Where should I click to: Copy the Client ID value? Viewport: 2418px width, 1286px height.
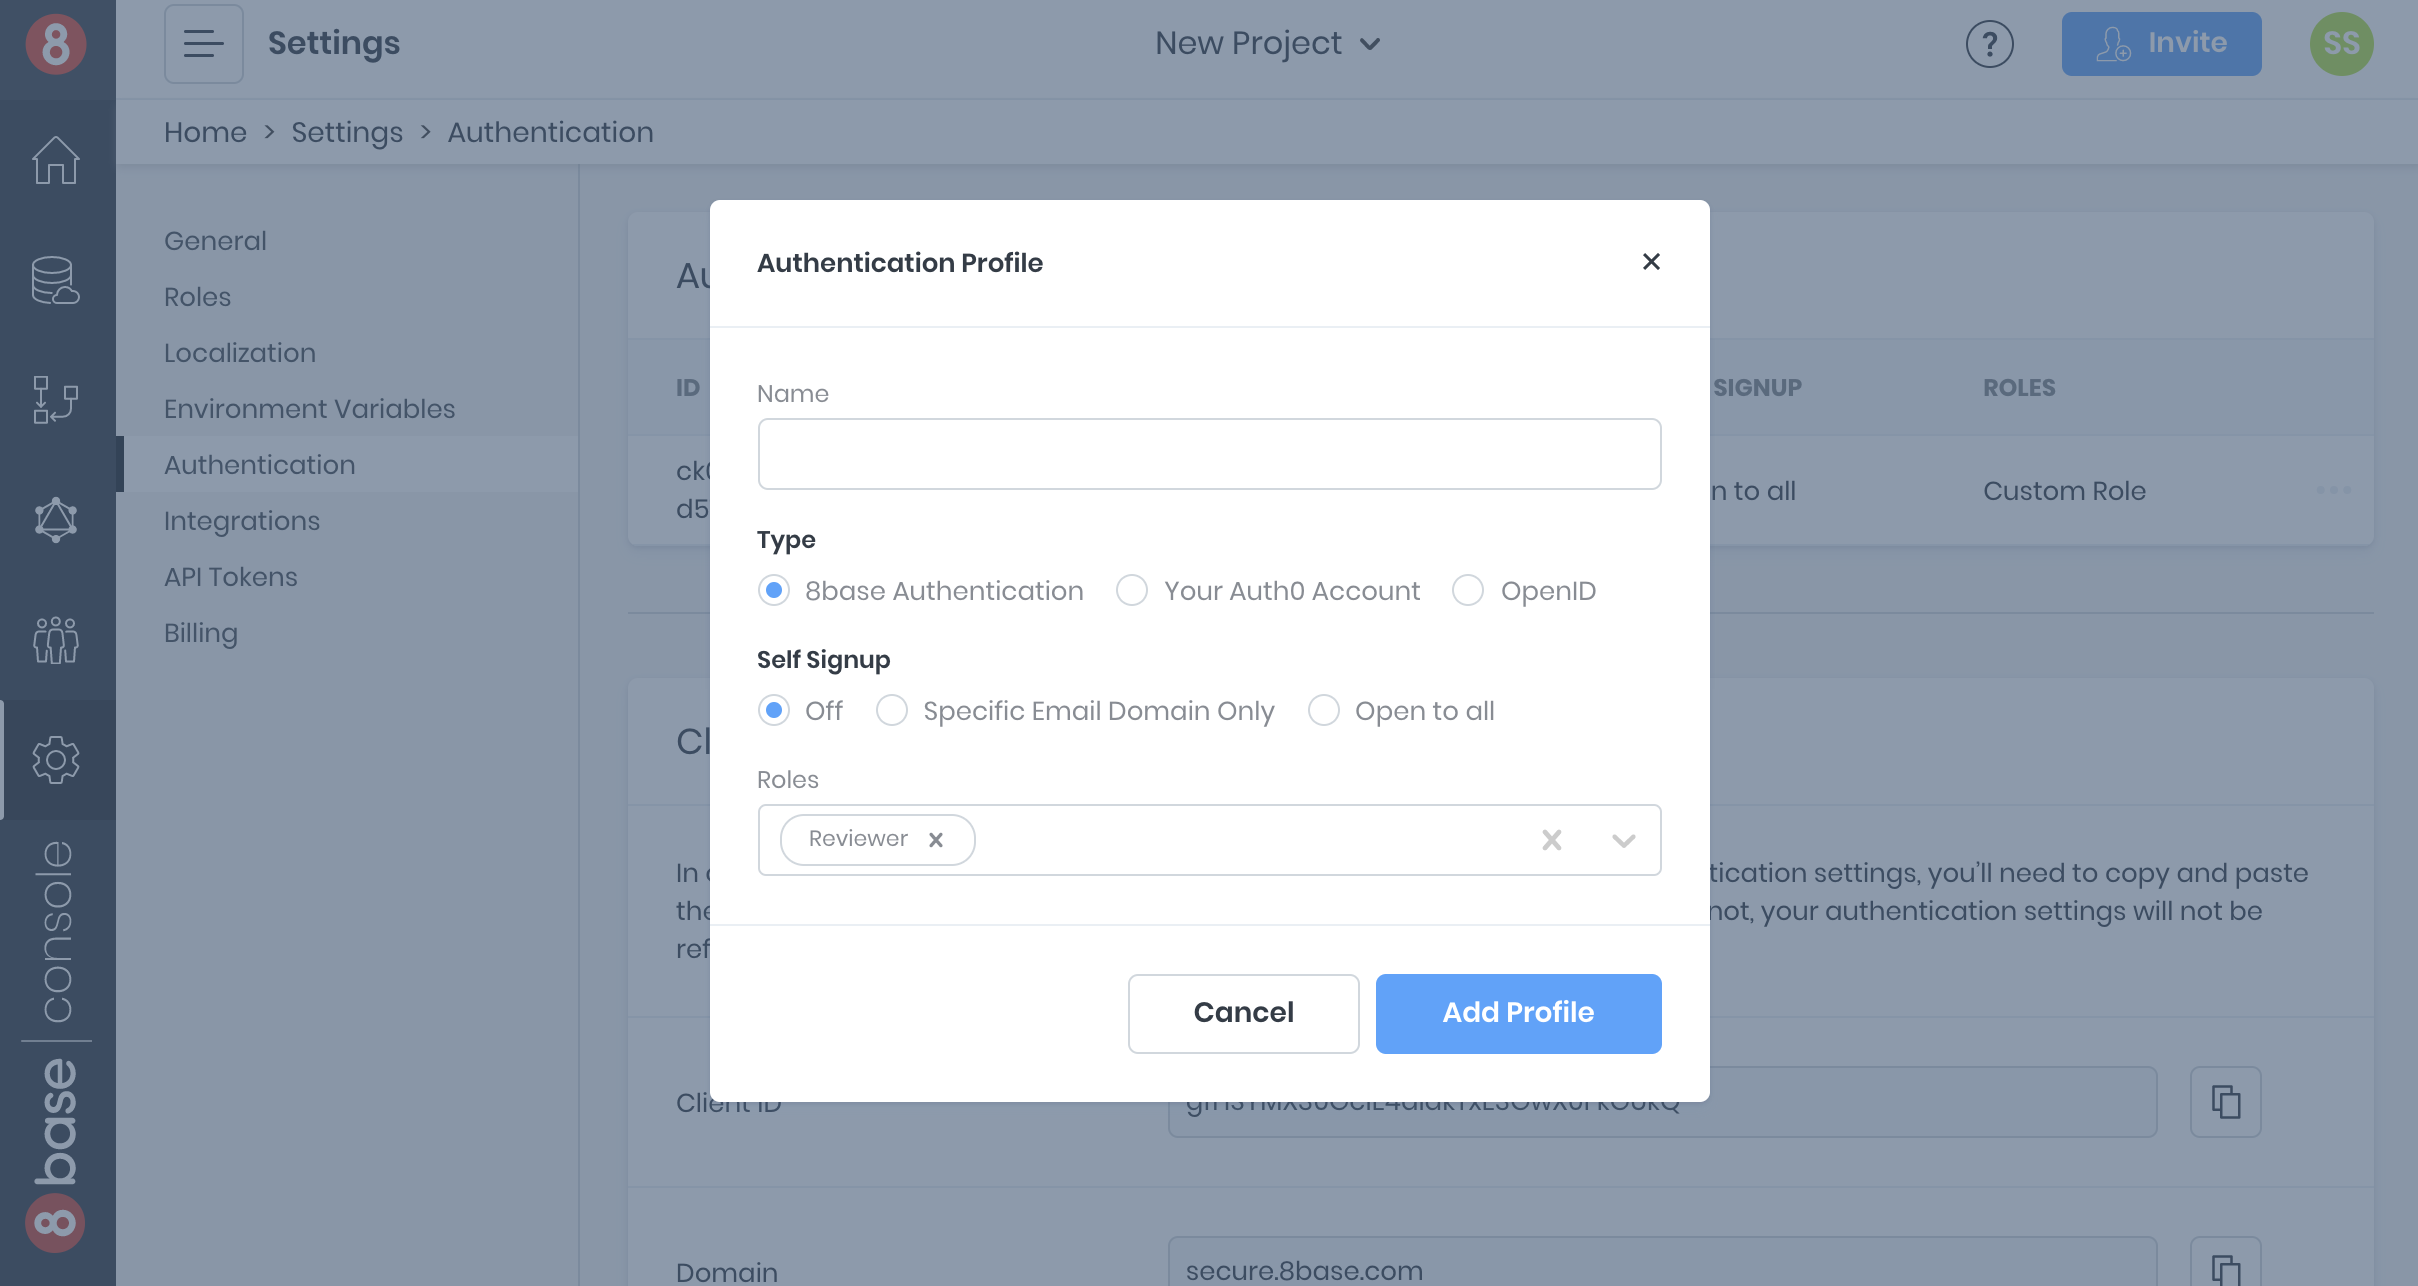[2225, 1102]
